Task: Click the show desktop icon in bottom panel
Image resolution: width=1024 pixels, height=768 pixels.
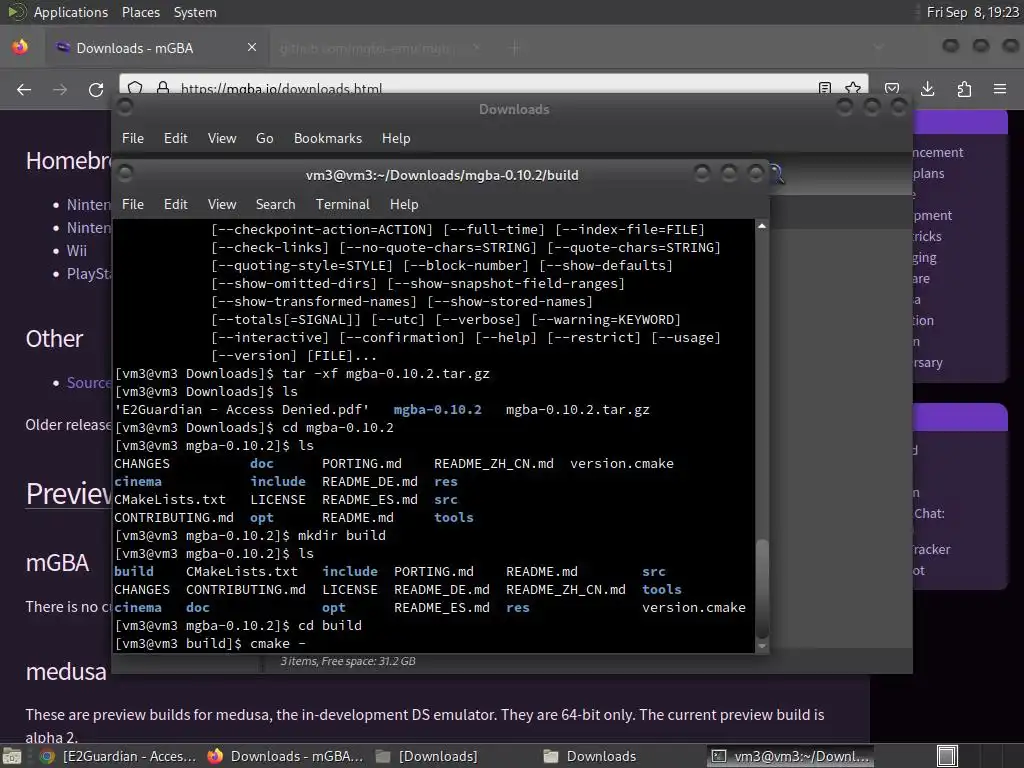Action: coord(11,756)
